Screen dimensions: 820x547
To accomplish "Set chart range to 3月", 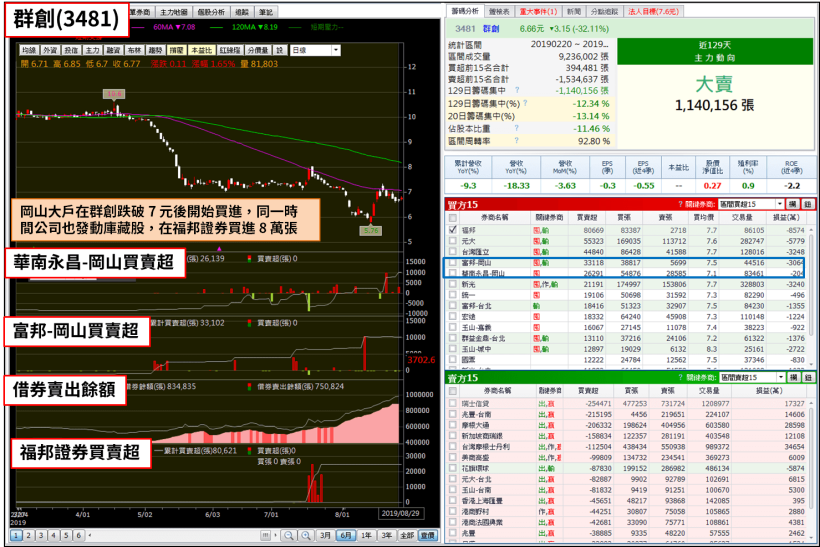I will (325, 535).
